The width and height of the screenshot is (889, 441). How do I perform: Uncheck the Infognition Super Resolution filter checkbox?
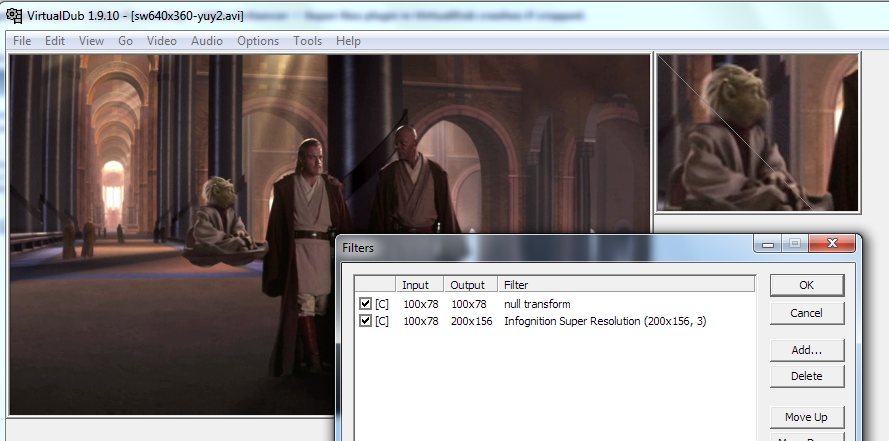coord(365,321)
